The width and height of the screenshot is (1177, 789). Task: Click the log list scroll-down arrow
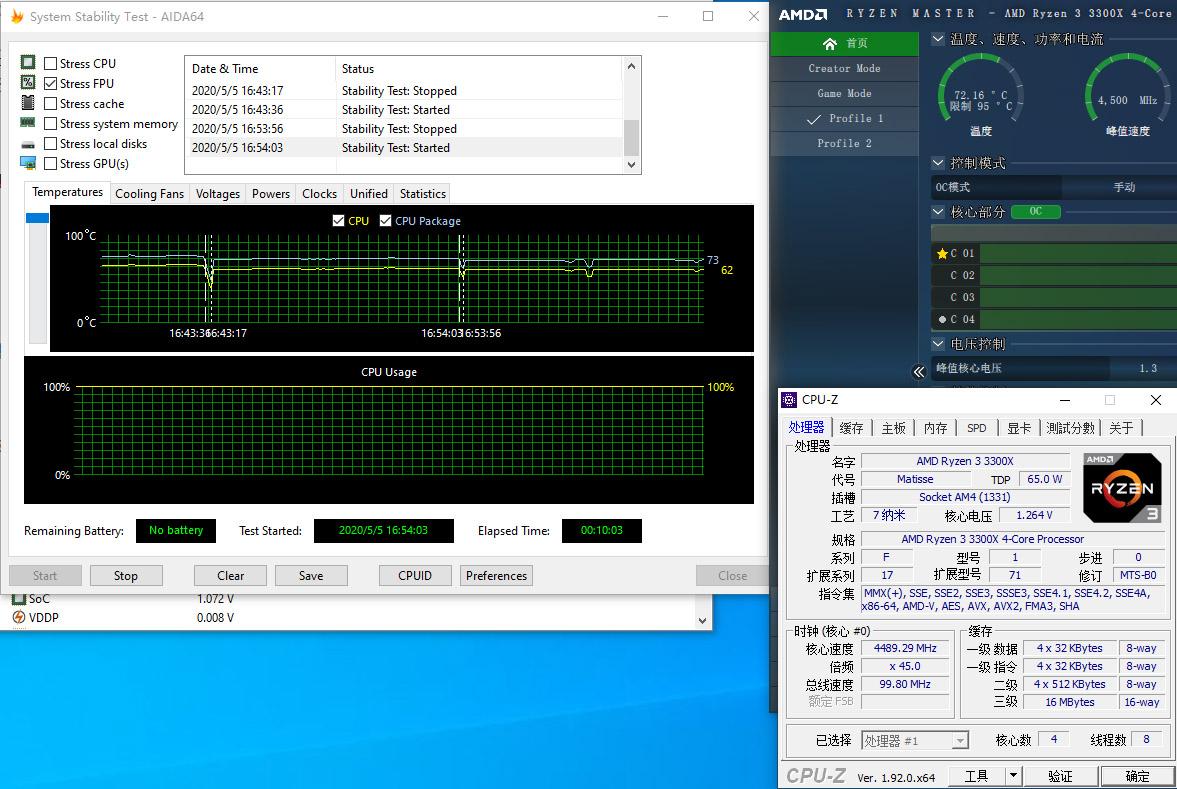pos(631,164)
